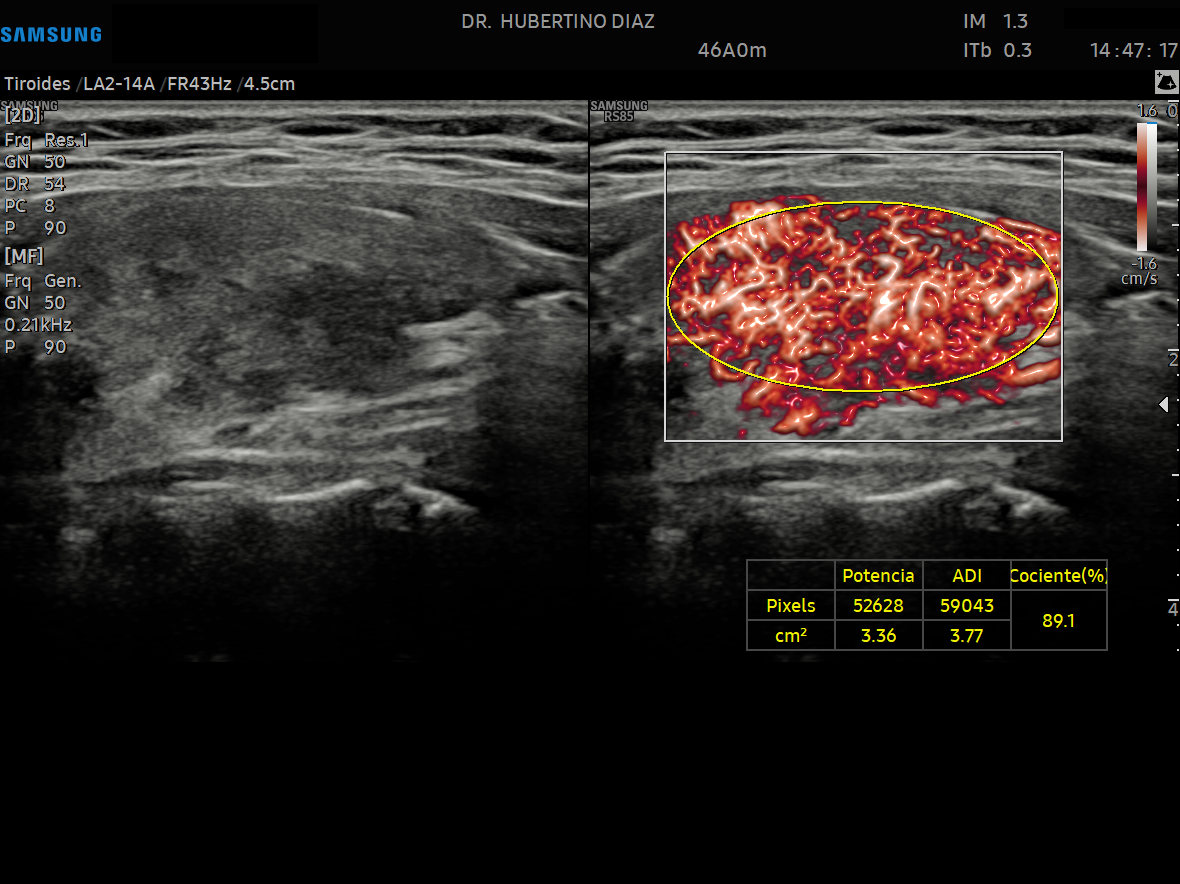Select the [MF] mode label
This screenshot has width=1180, height=884.
click(24, 256)
